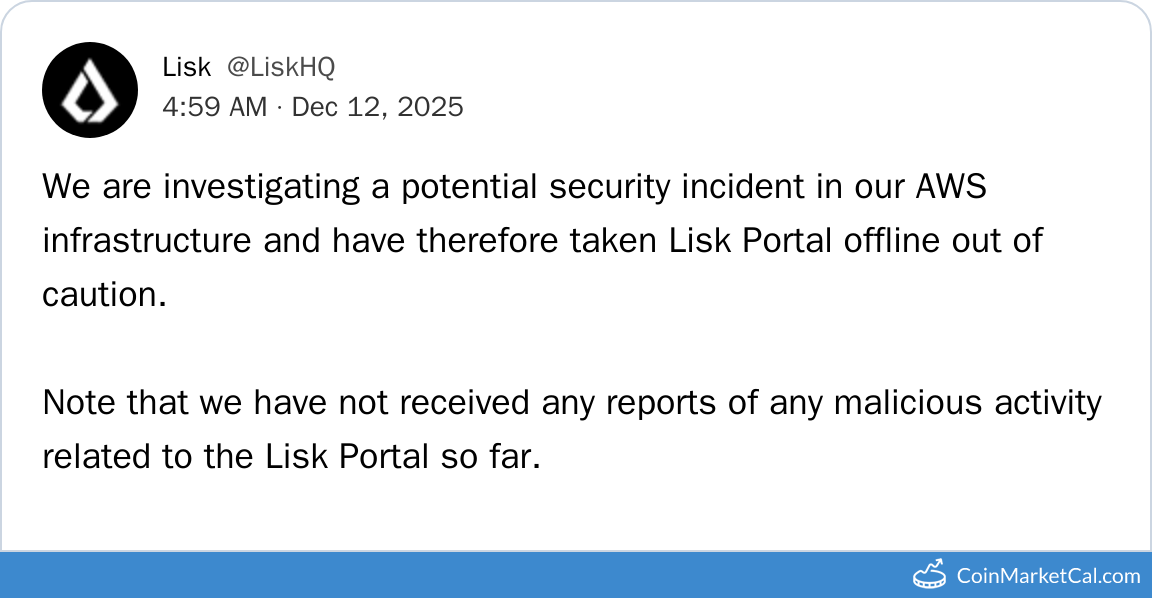Click the word "caution." ending first paragraph
Image resolution: width=1152 pixels, height=598 pixels.
point(104,295)
